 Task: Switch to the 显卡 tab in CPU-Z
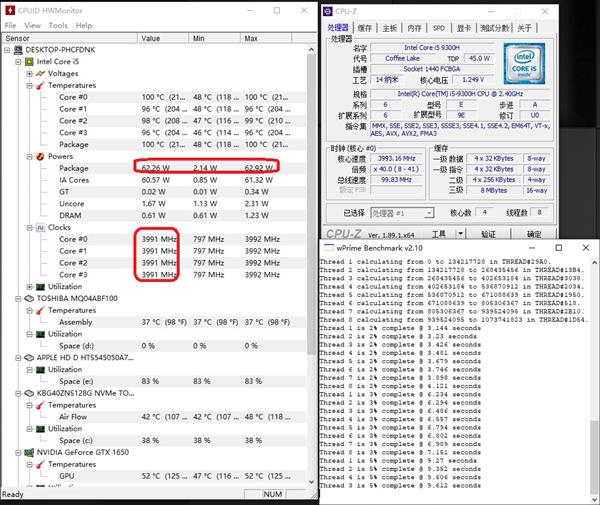[x=464, y=28]
